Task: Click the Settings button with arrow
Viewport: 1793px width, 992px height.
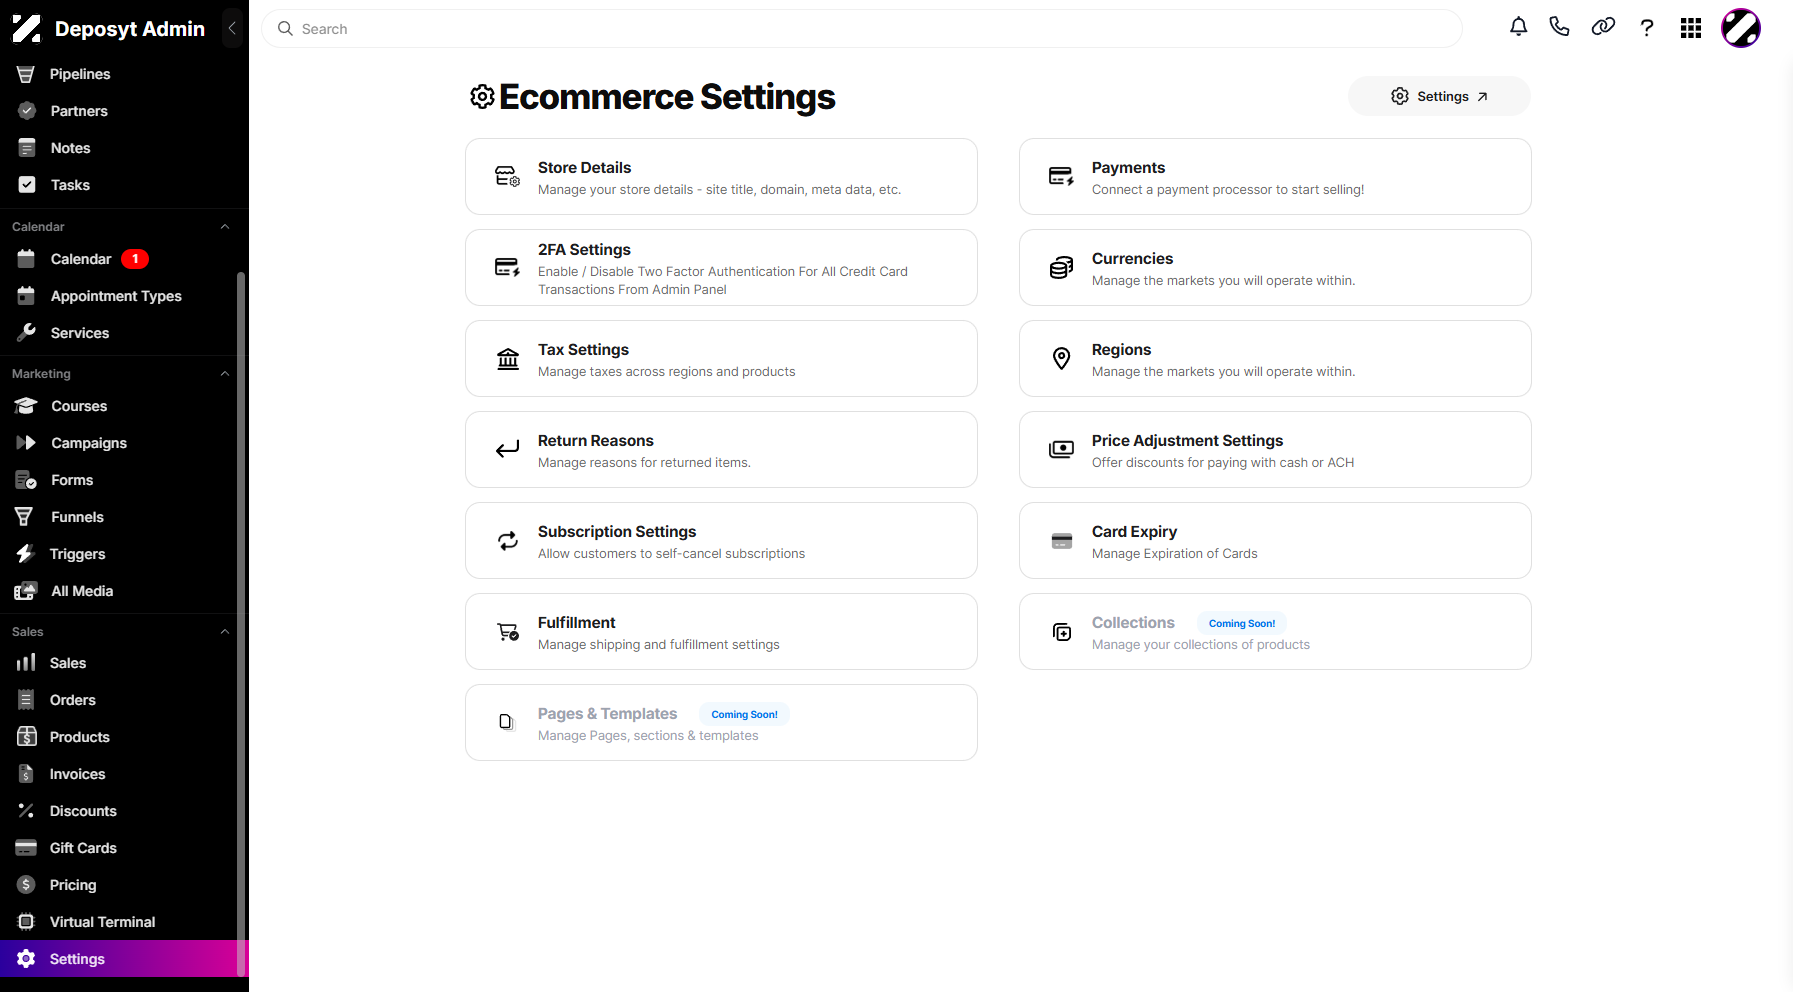Action: [x=1439, y=96]
